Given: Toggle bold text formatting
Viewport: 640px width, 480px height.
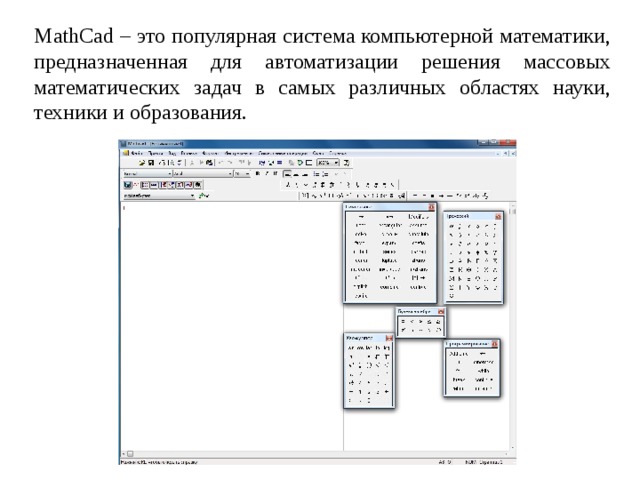Looking at the screenshot, I should point(258,173).
